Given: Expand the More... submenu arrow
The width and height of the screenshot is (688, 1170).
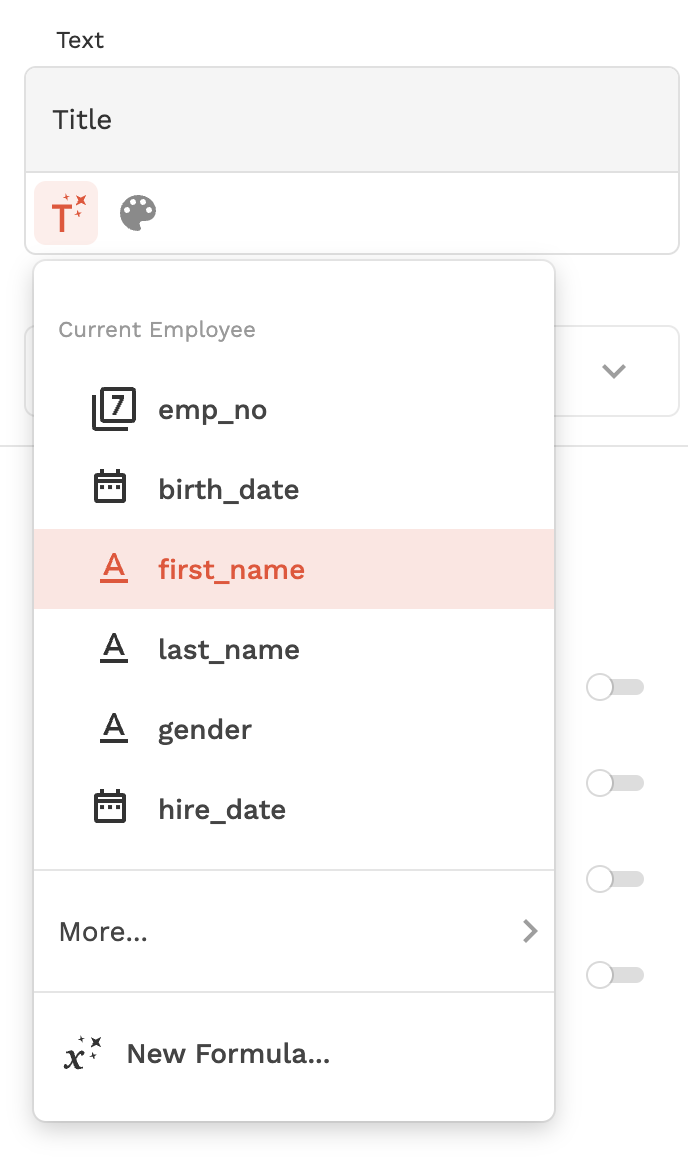Looking at the screenshot, I should [530, 932].
